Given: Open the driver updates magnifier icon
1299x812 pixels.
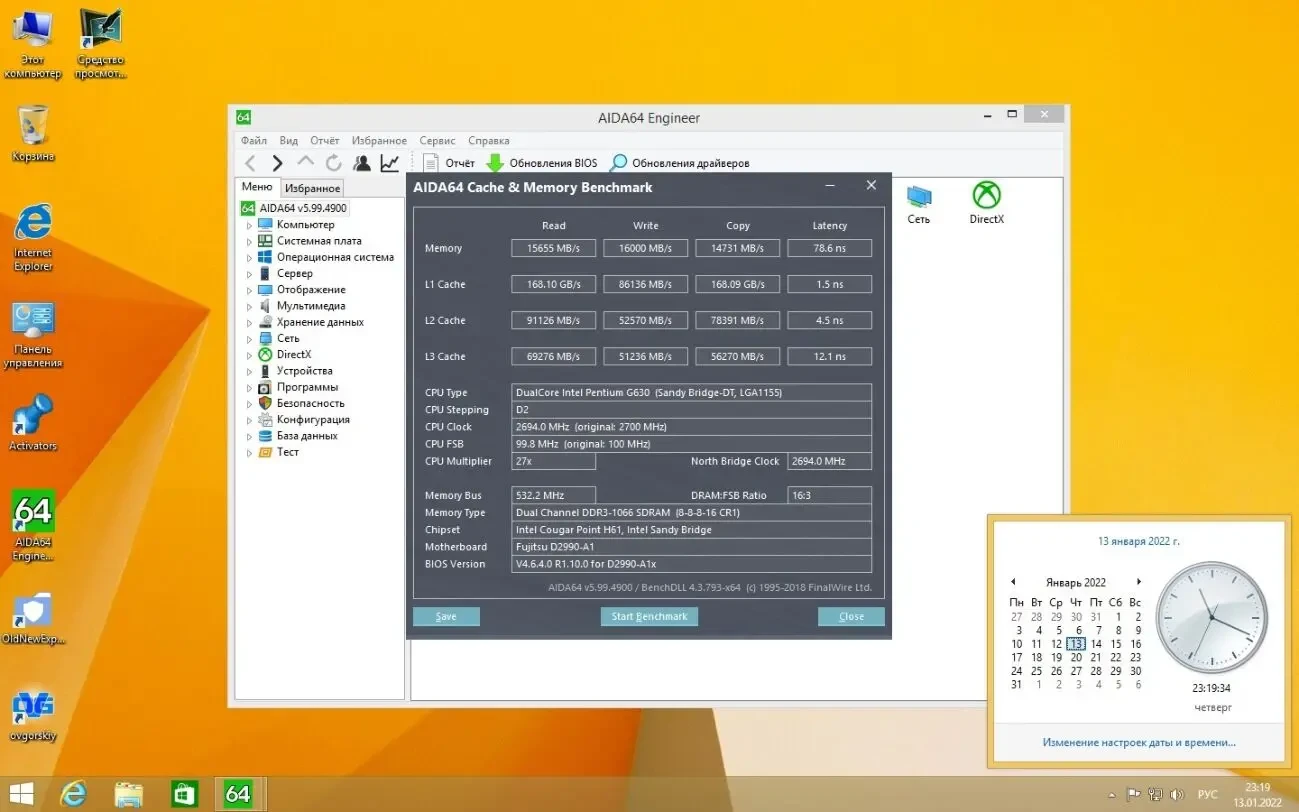Looking at the screenshot, I should click(x=618, y=163).
